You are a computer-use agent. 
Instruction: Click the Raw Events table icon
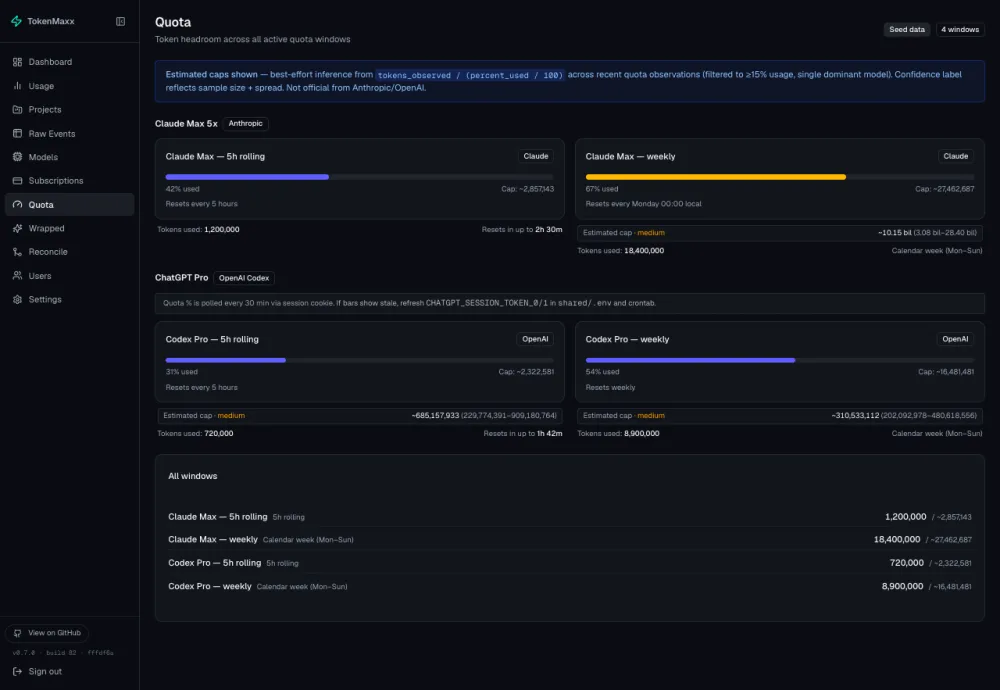(17, 133)
